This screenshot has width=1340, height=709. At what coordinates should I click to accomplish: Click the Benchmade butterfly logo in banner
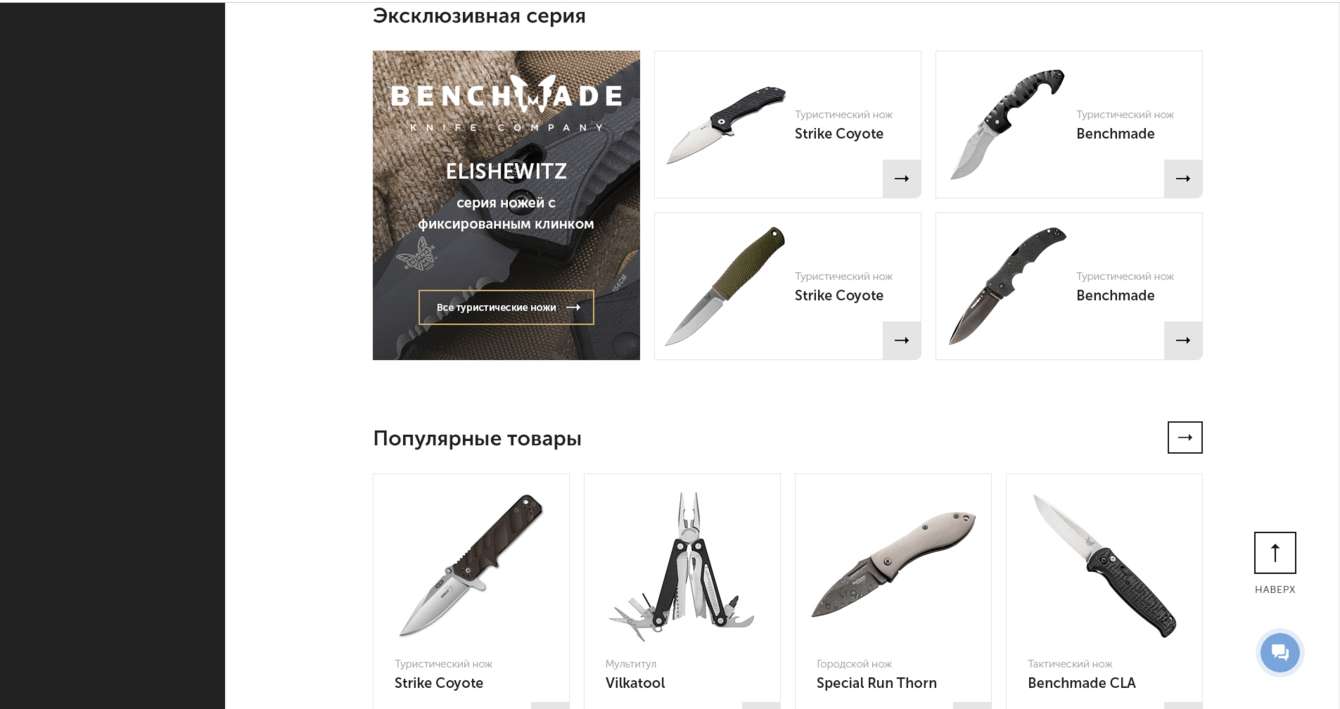[506, 101]
